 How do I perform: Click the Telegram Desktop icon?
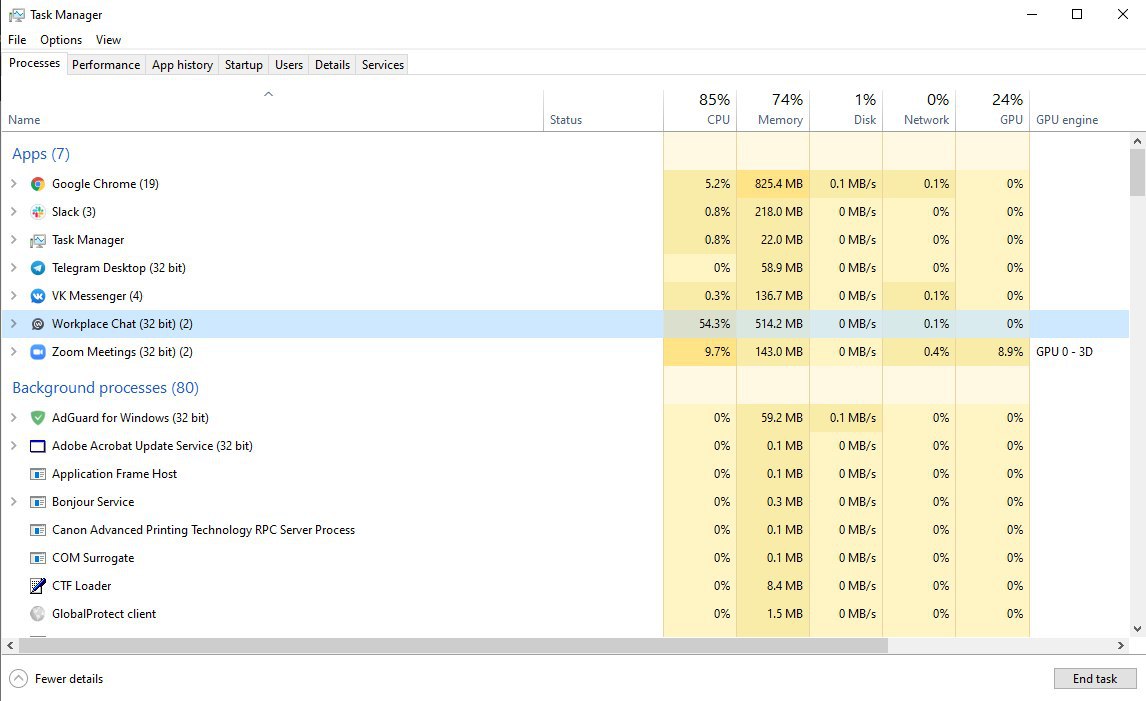pyautogui.click(x=38, y=268)
